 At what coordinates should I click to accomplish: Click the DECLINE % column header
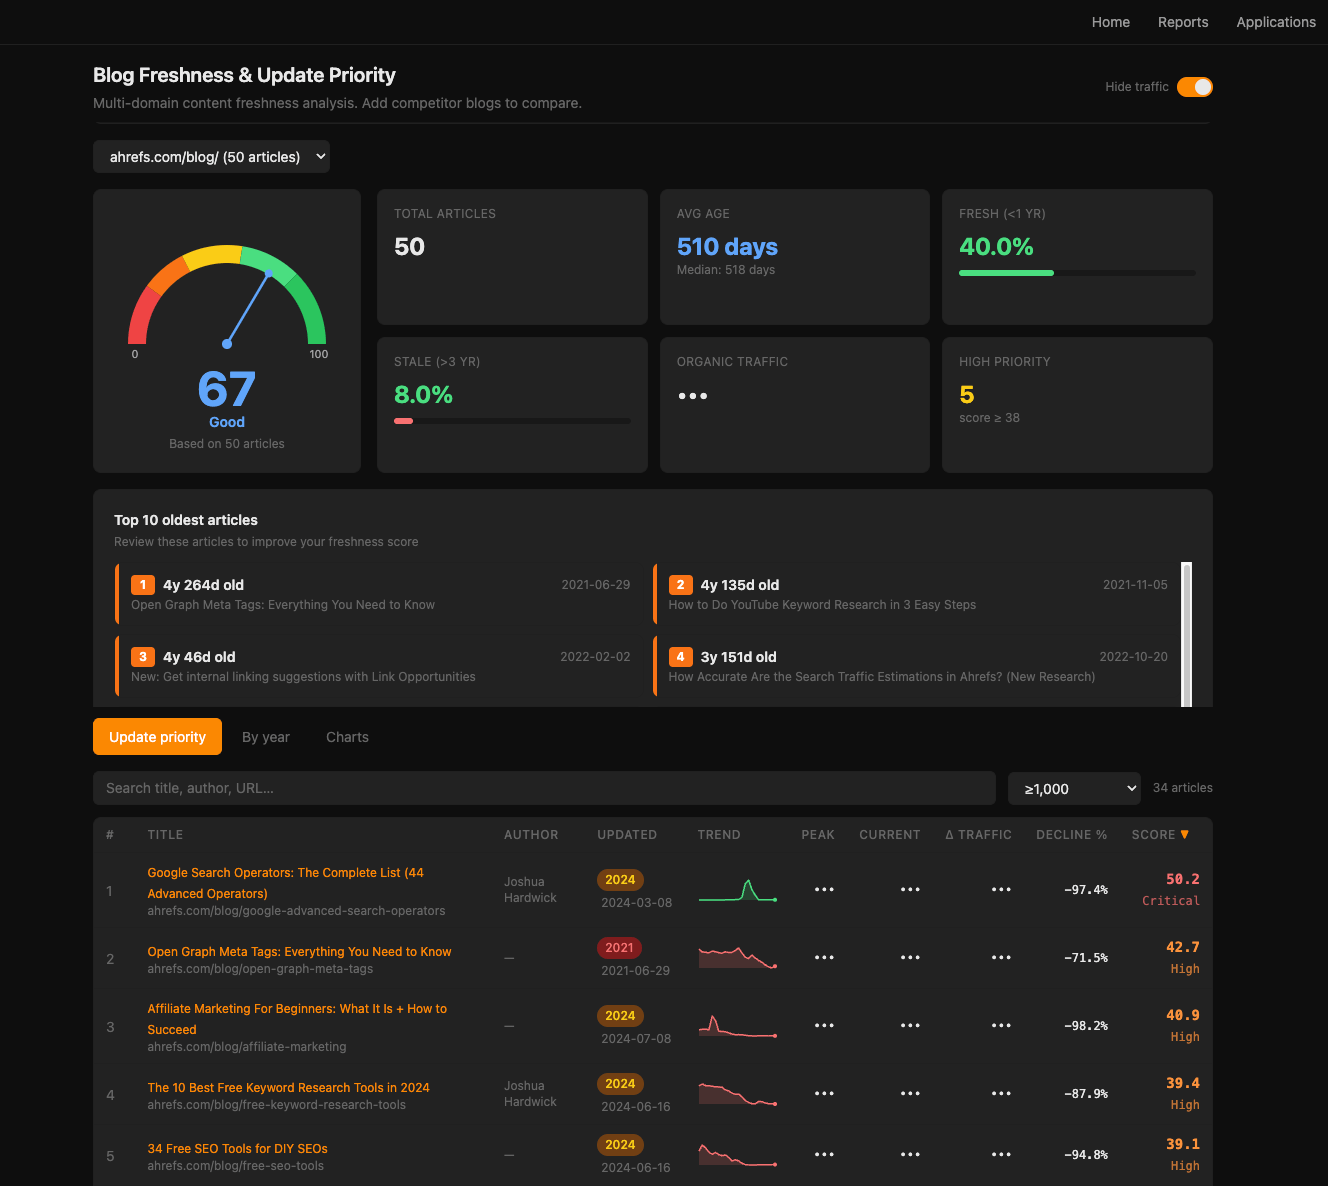[1071, 834]
